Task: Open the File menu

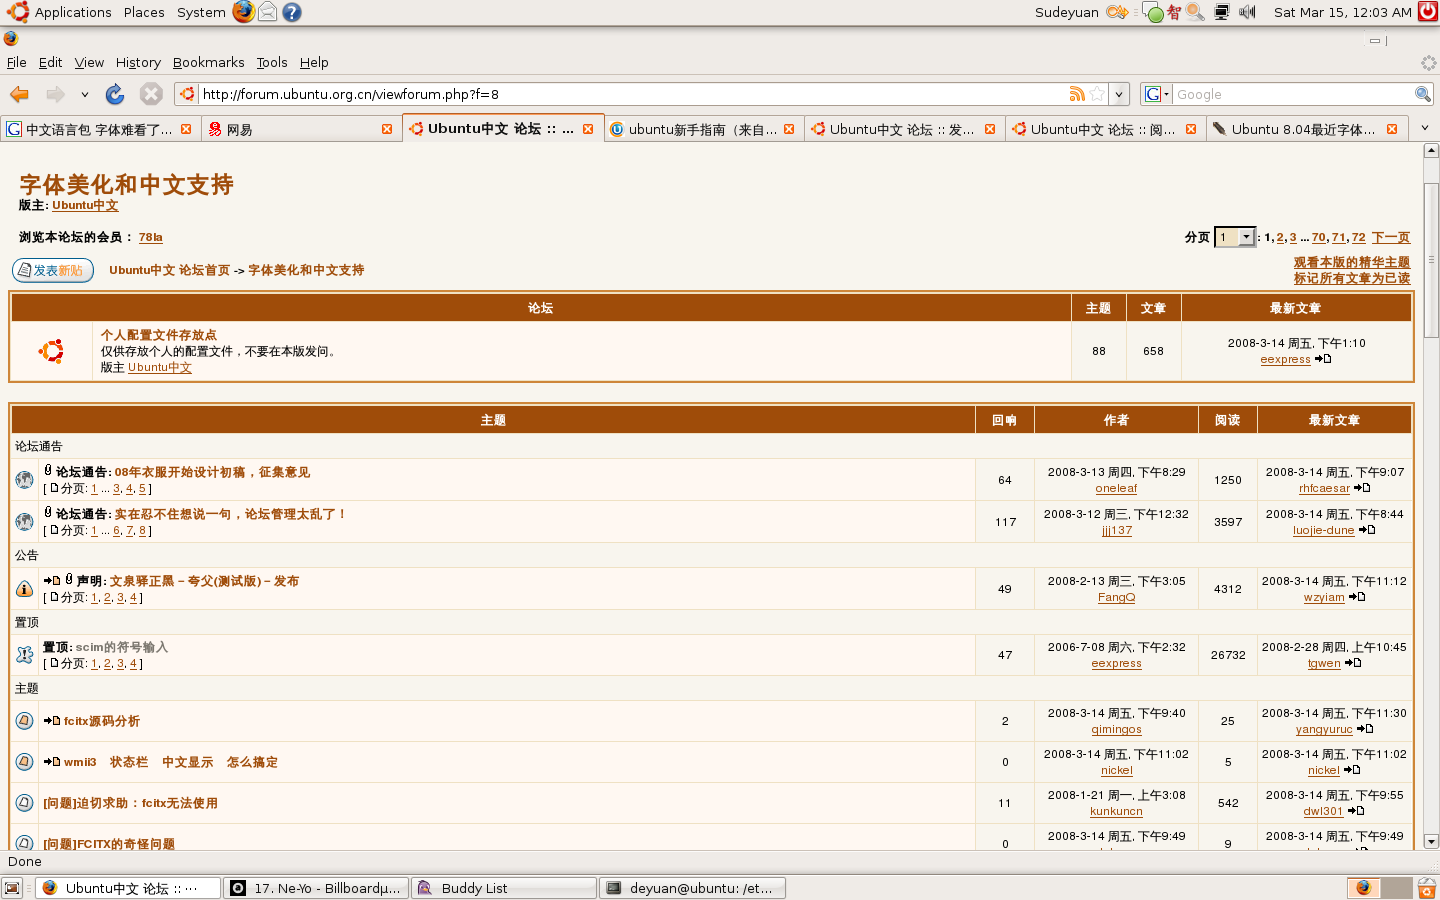Action: (x=17, y=62)
